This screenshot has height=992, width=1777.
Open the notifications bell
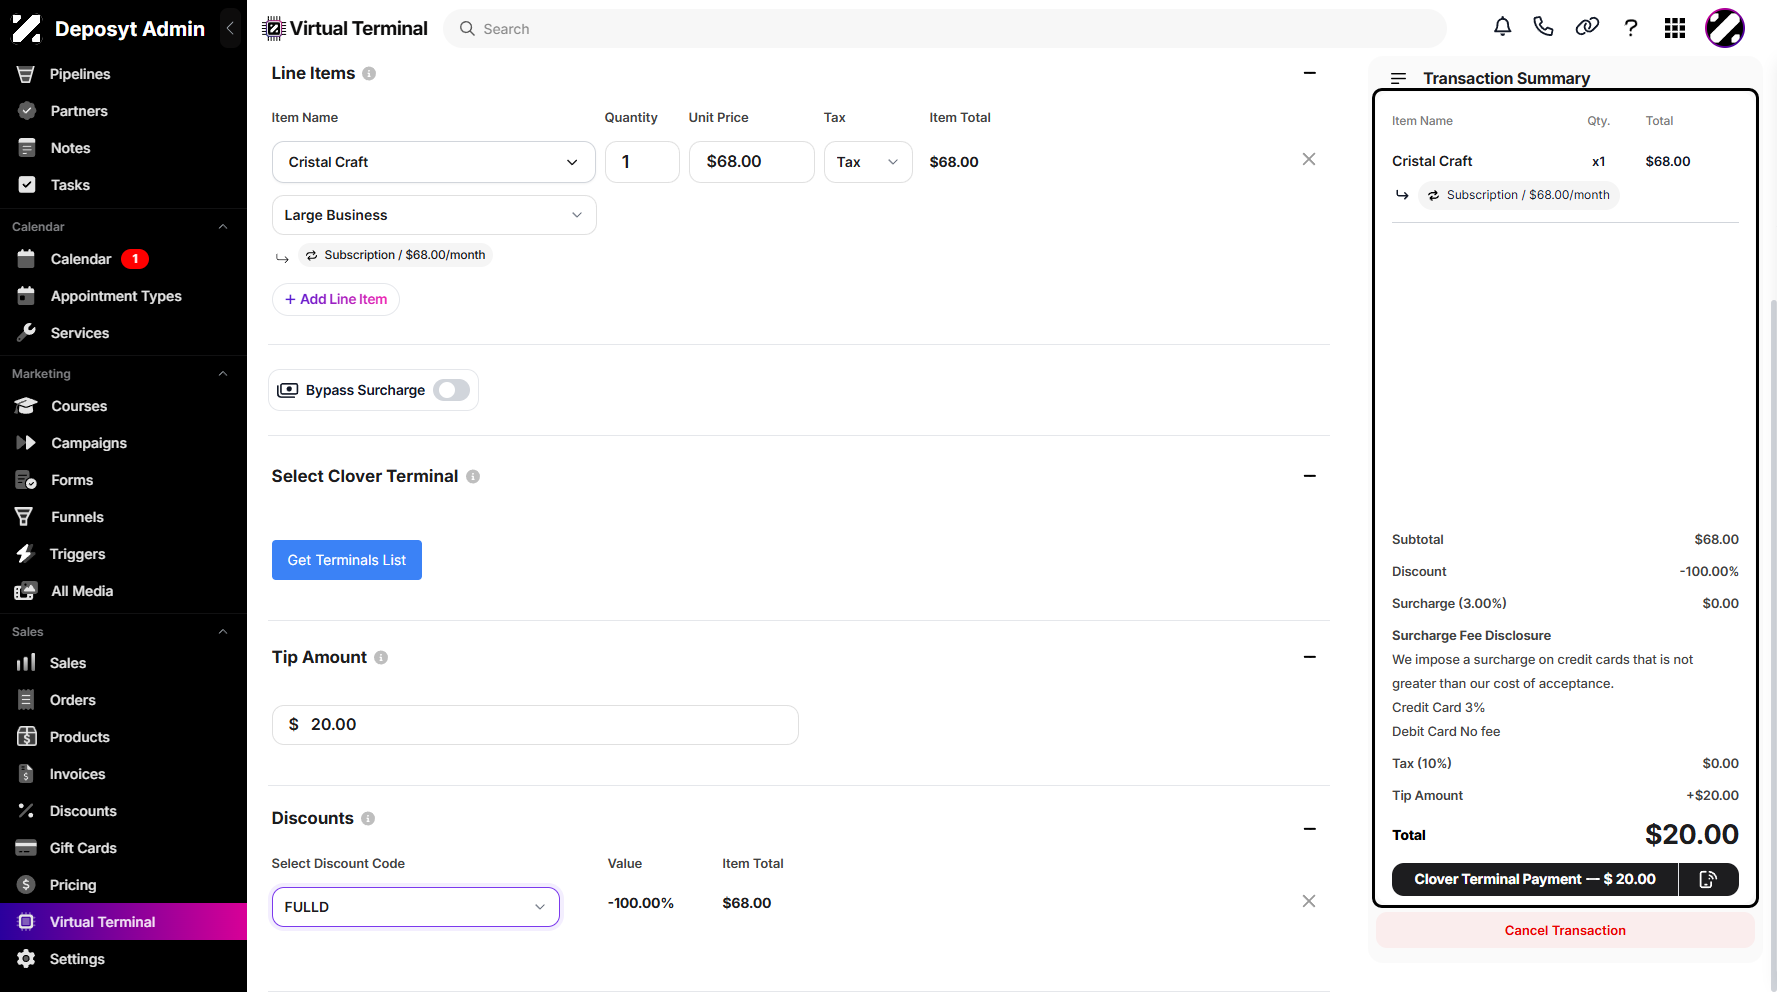click(x=1502, y=27)
